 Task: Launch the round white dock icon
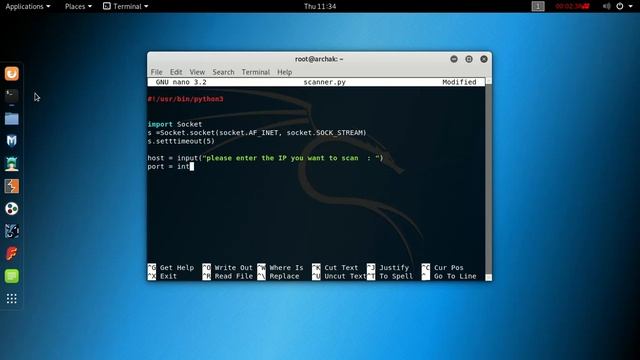click(x=11, y=209)
